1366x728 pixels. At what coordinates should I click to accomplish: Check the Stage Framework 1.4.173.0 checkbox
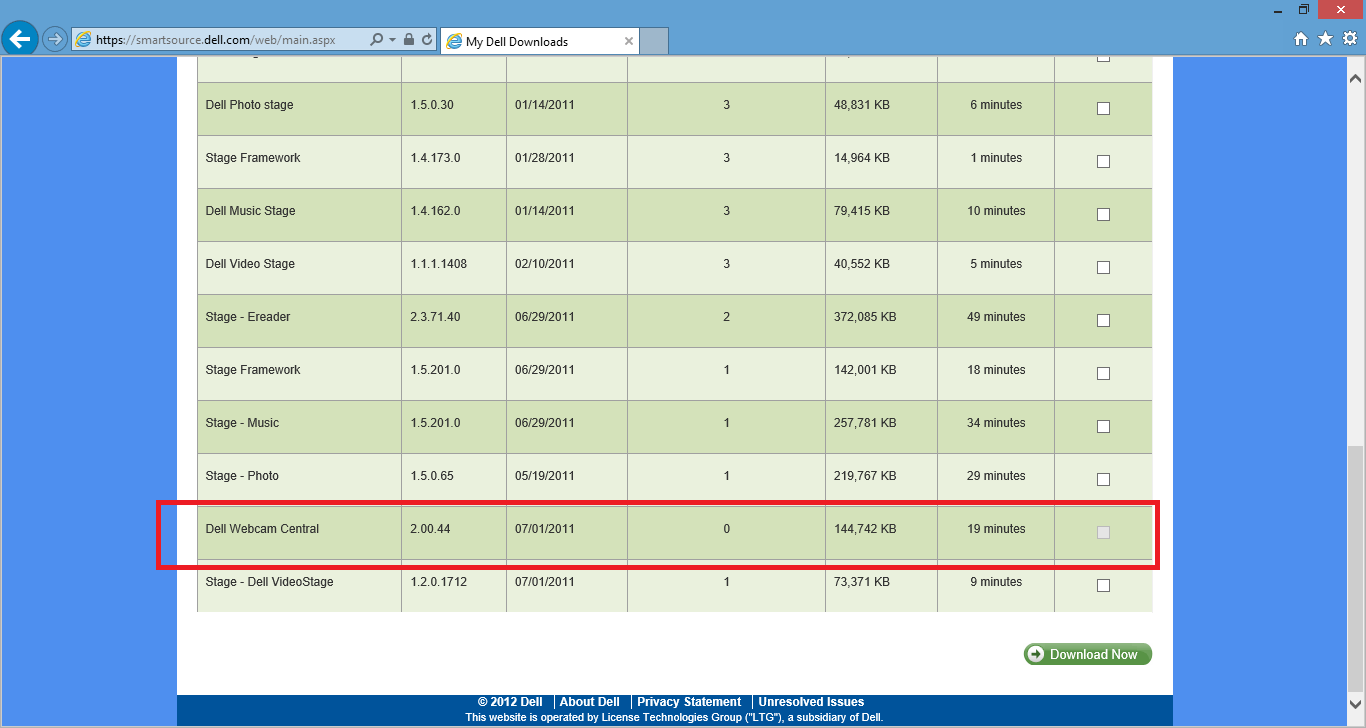[x=1103, y=161]
